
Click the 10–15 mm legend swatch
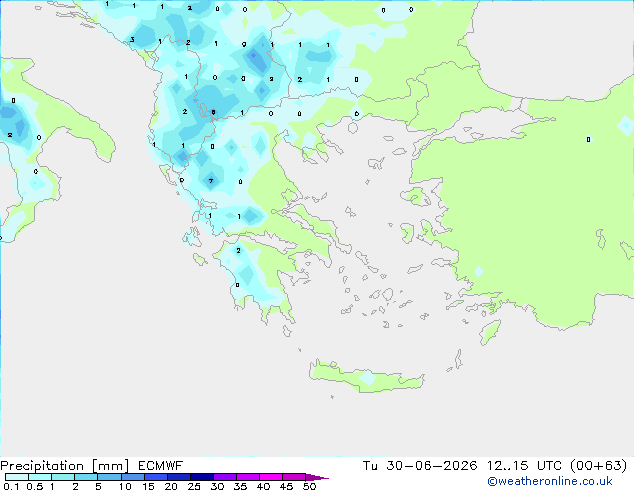point(132,477)
